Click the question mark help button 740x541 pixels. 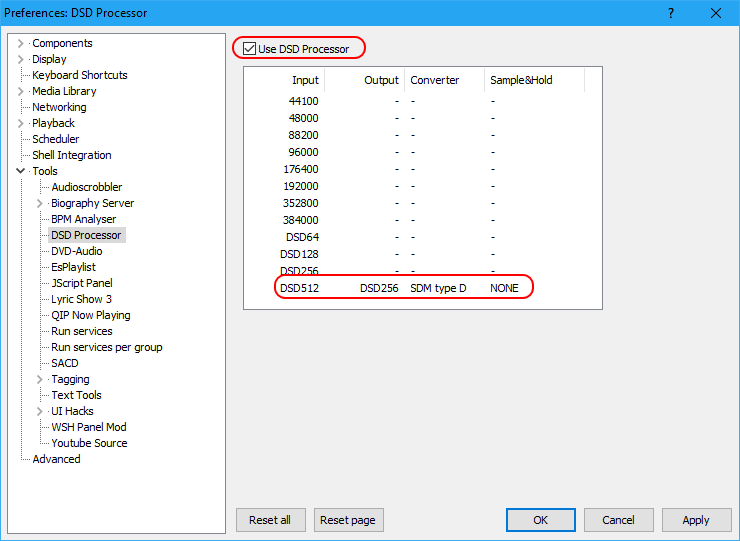tap(669, 13)
